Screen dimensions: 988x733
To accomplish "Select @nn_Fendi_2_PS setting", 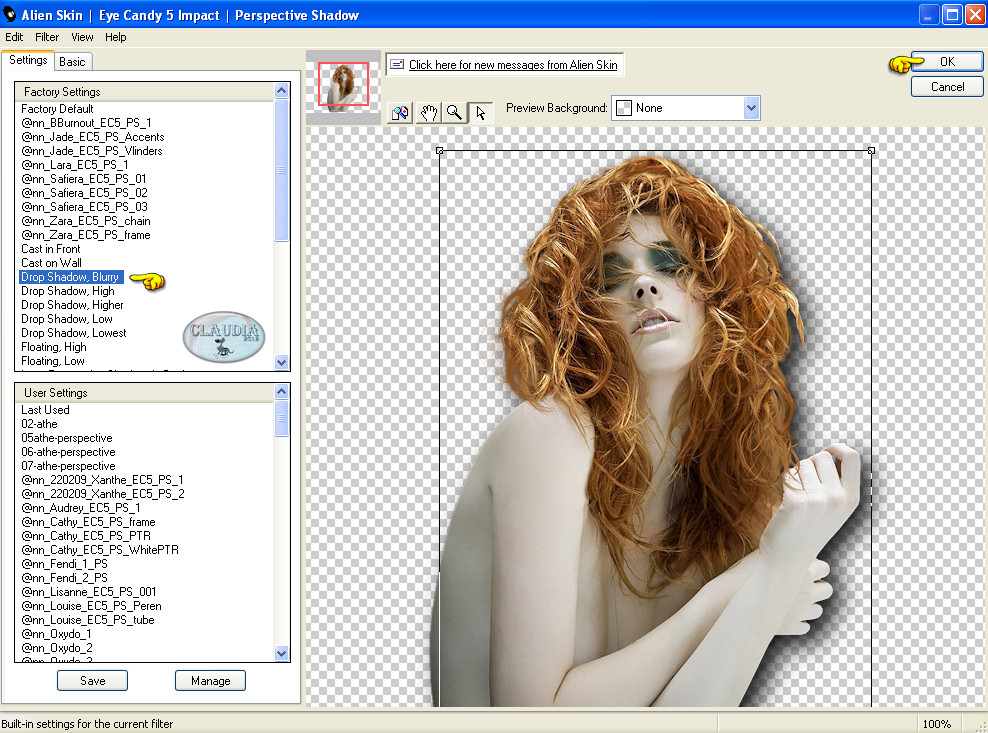I will pos(64,578).
